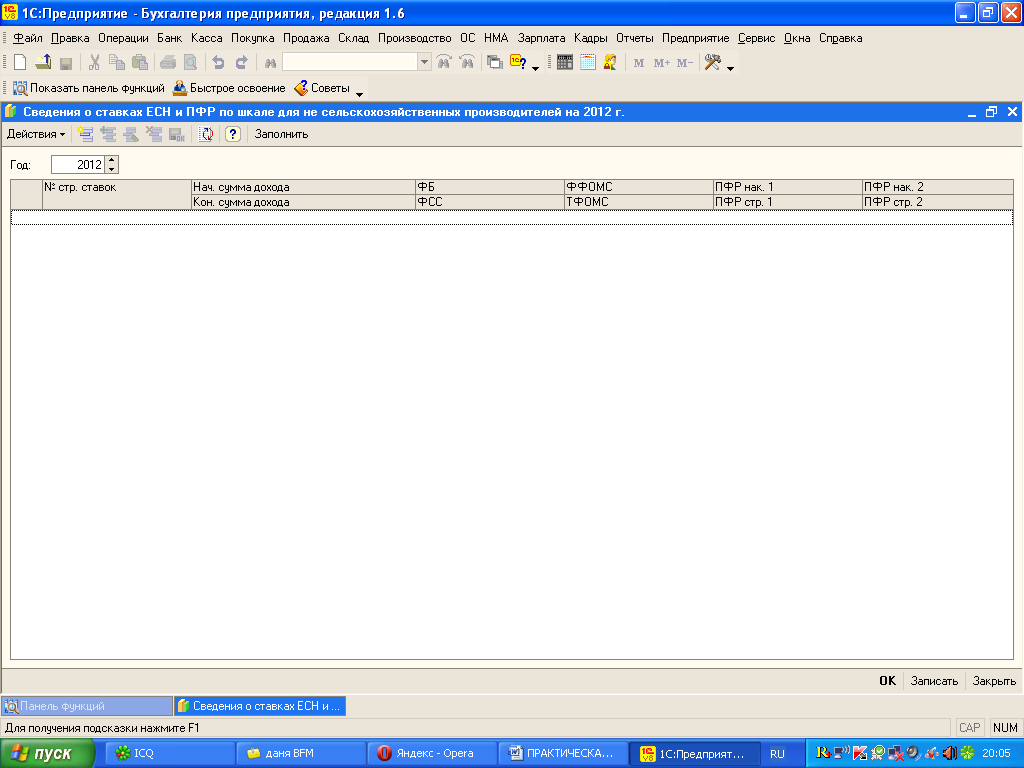Click the Open file icon in the toolbar

point(43,63)
